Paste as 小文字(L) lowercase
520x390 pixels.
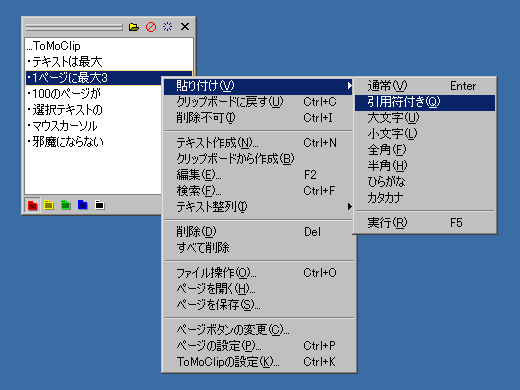click(425, 134)
